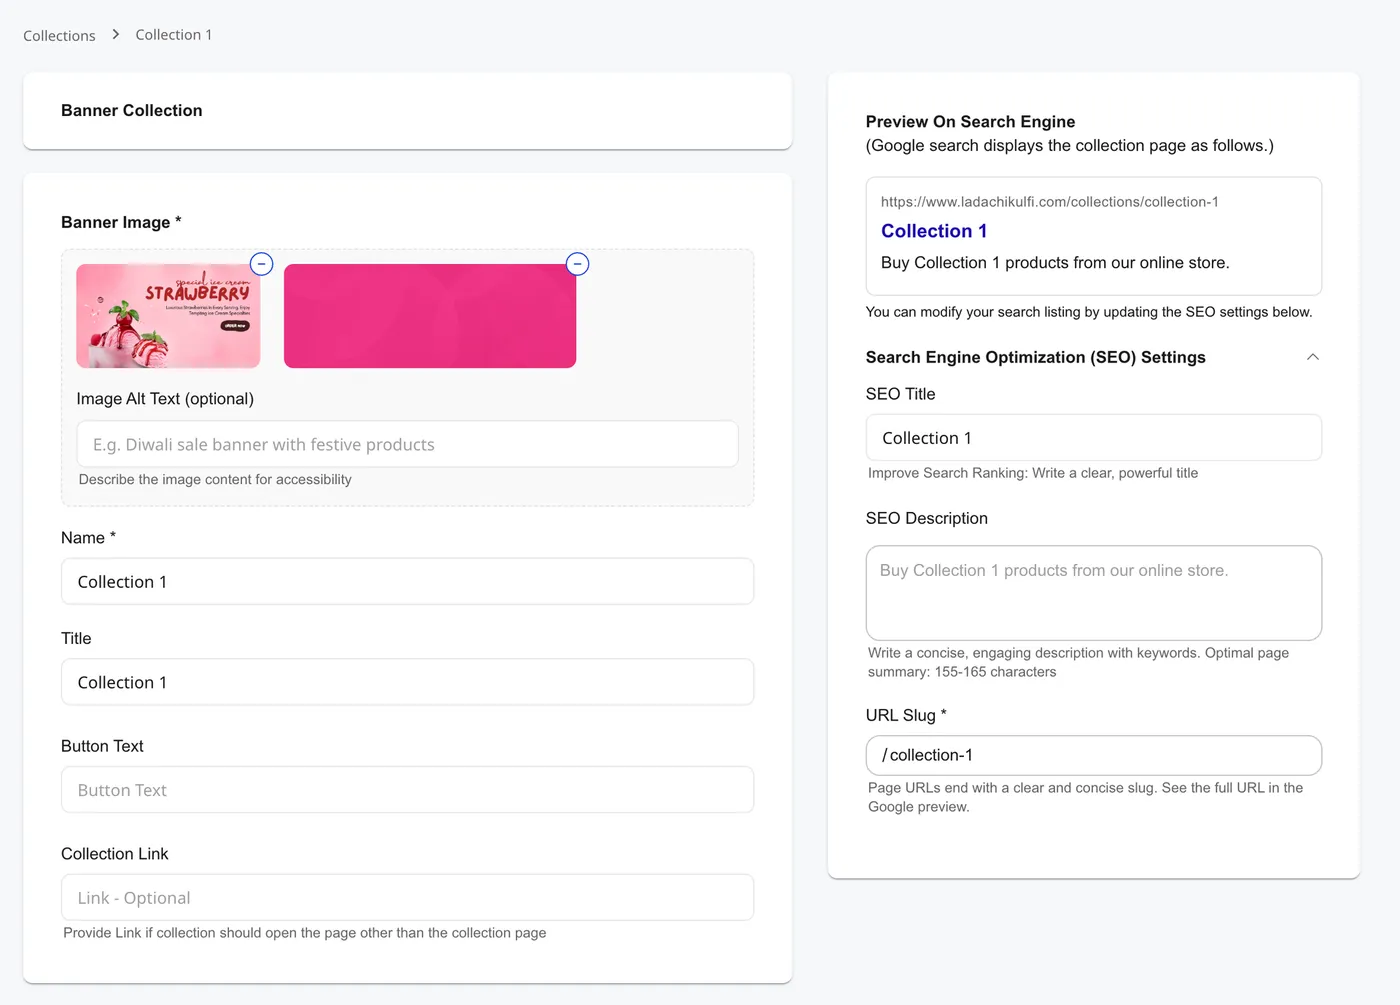Click the Title input field
The width and height of the screenshot is (1400, 1005).
click(x=407, y=682)
